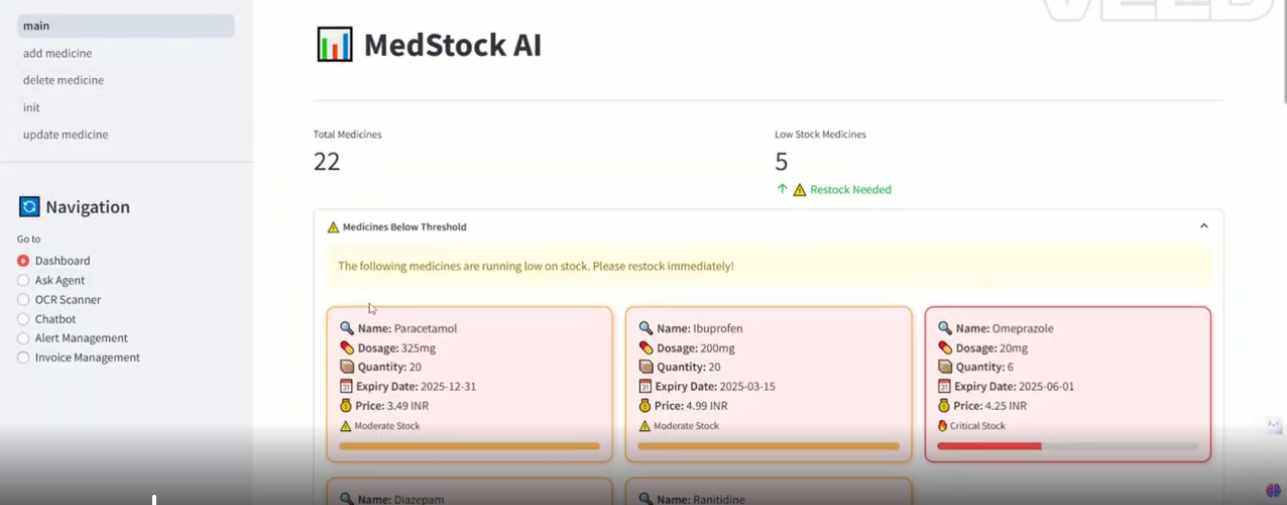Image resolution: width=1287 pixels, height=505 pixels.
Task: Click the brain icon at bottom right corner
Action: pyautogui.click(x=1273, y=491)
